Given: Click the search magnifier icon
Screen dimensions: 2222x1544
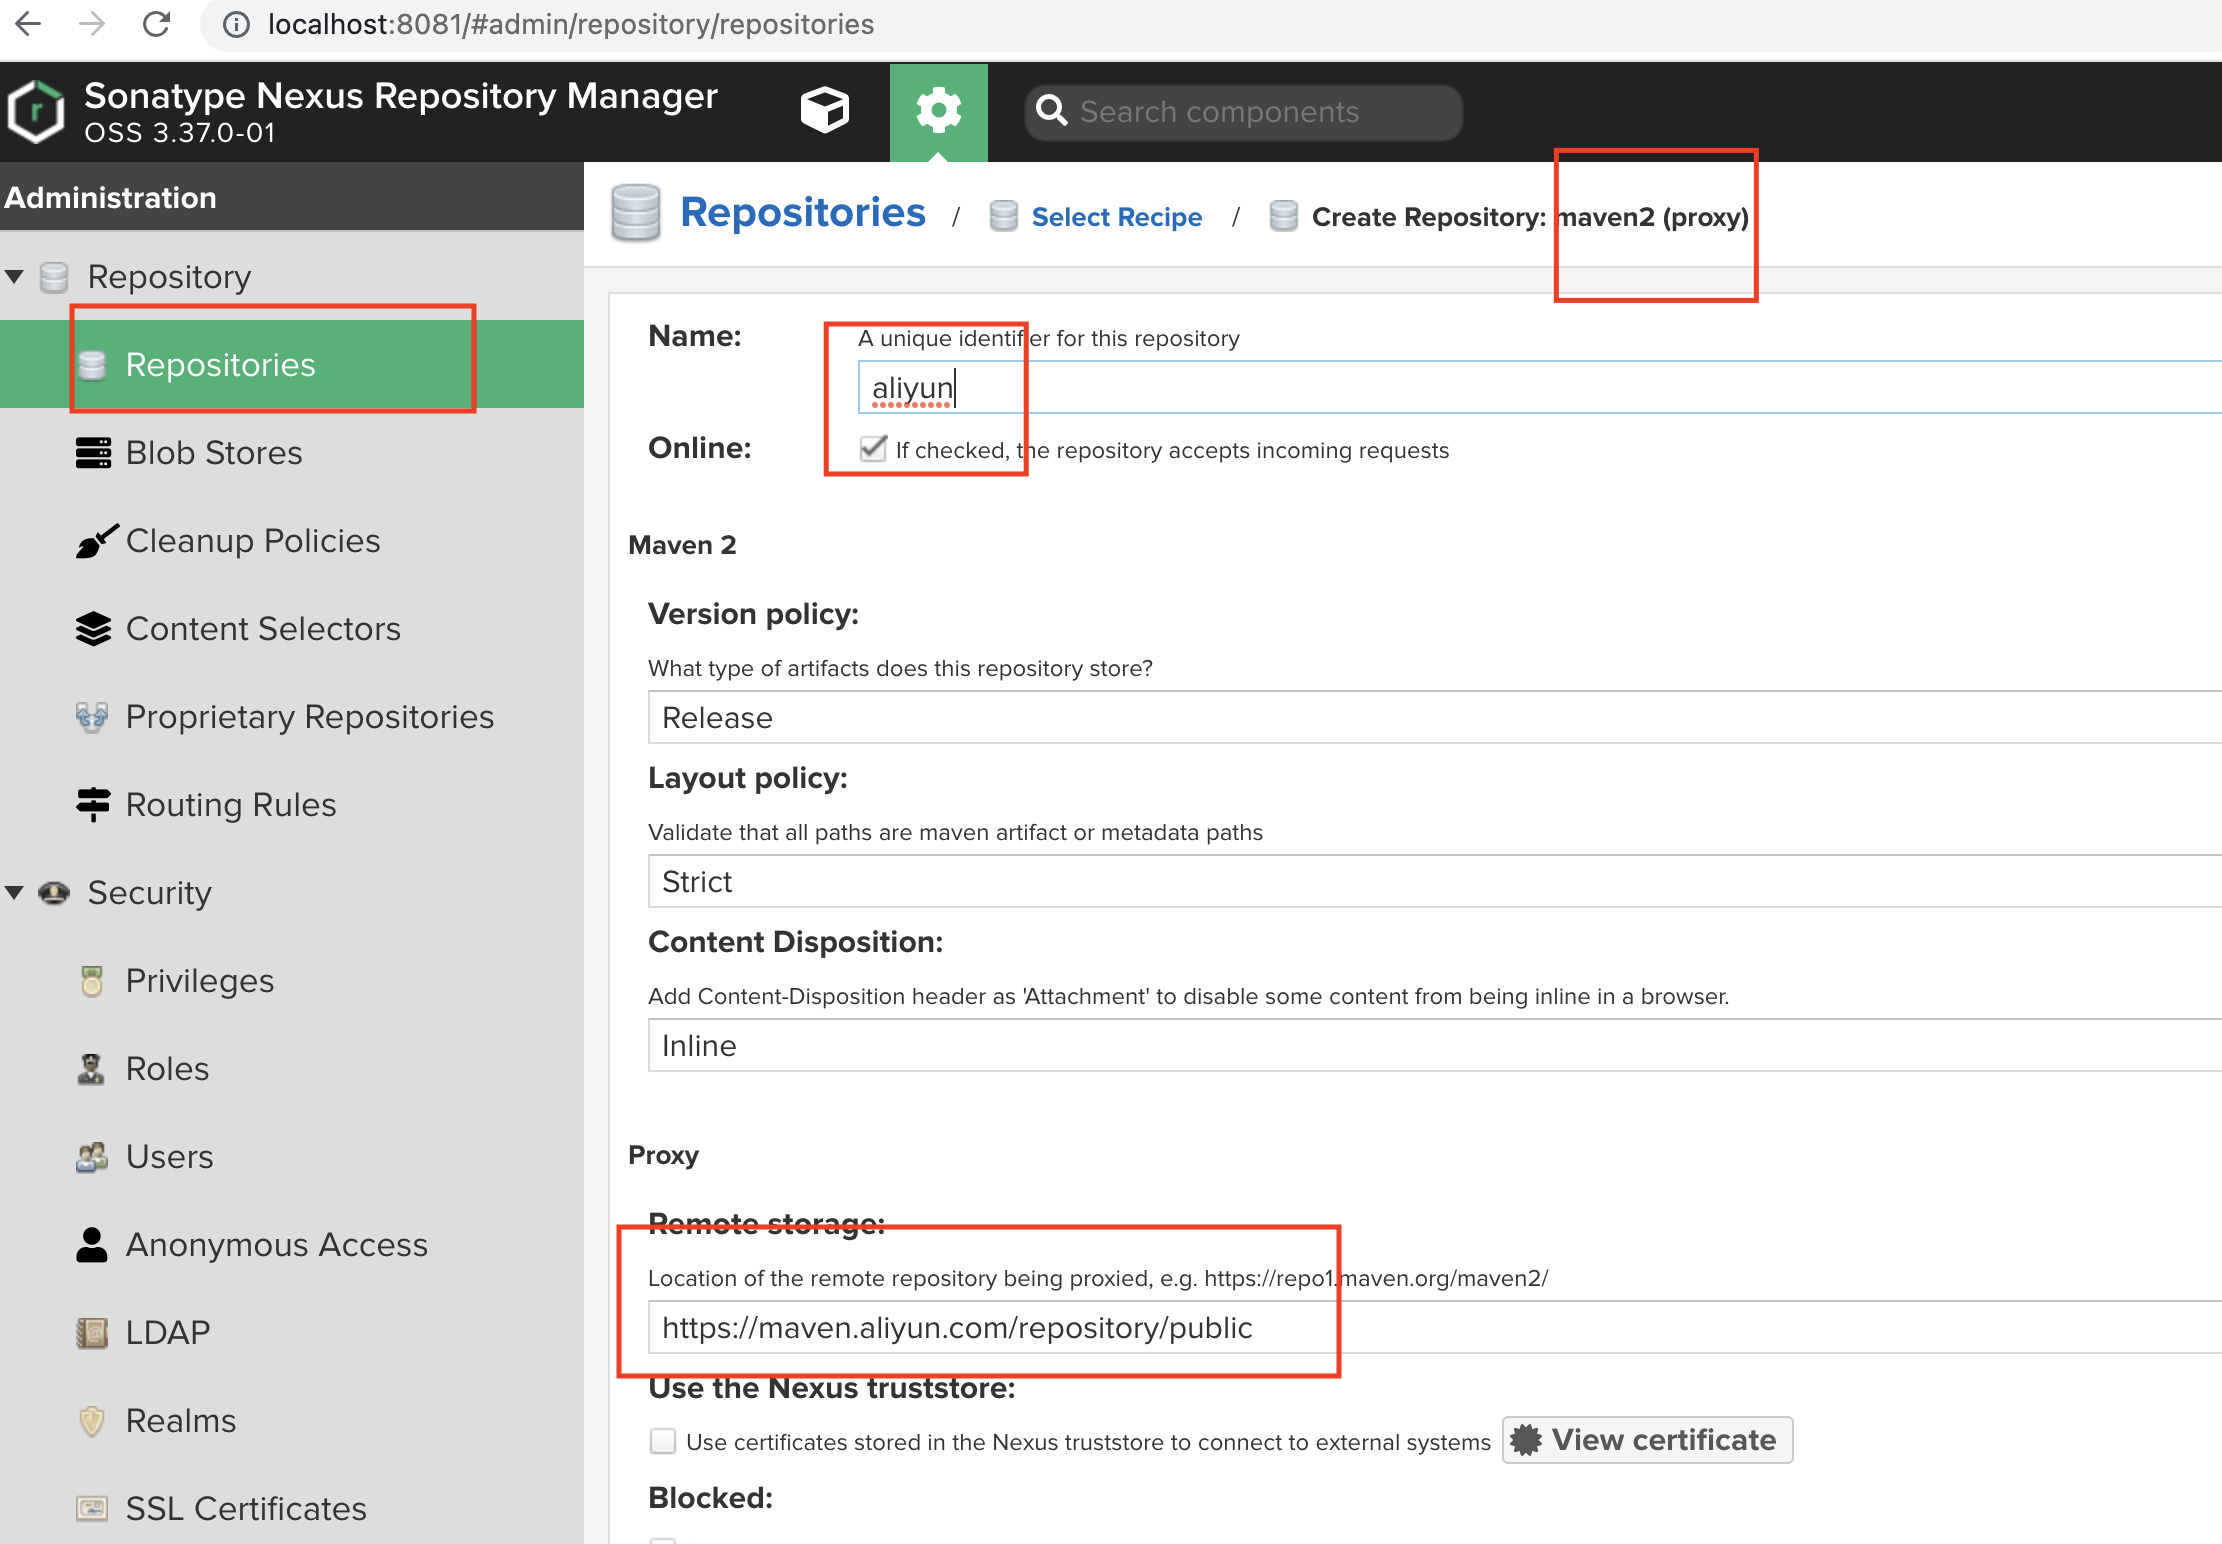Looking at the screenshot, I should 1051,111.
